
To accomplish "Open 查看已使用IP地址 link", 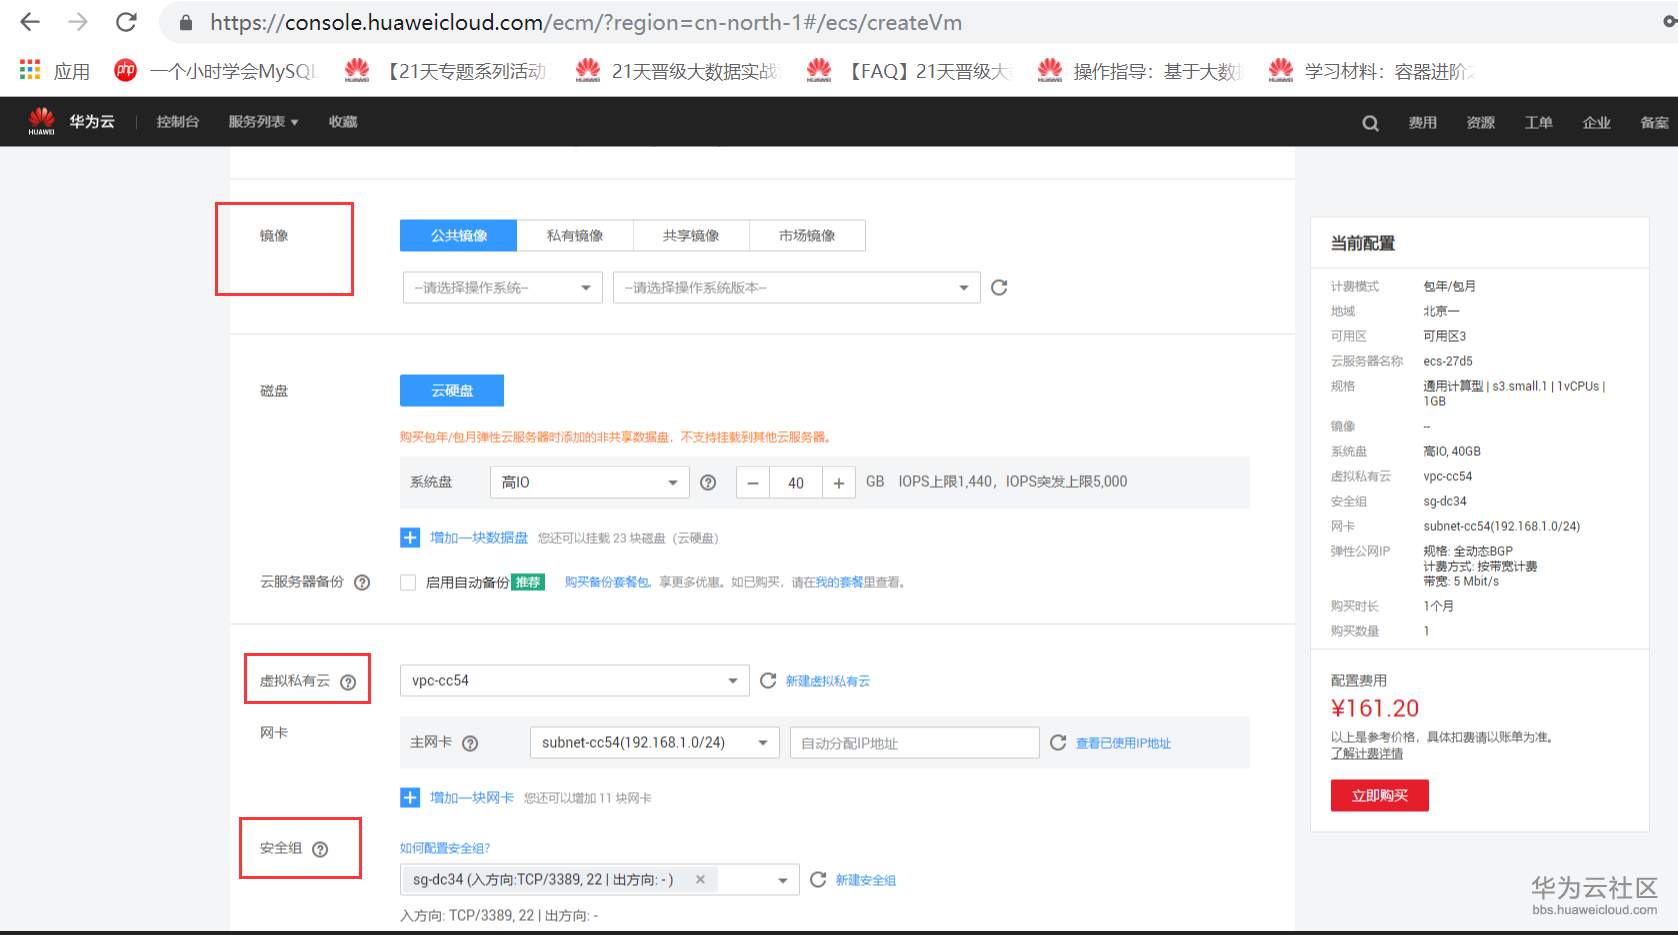I will click(x=1123, y=743).
